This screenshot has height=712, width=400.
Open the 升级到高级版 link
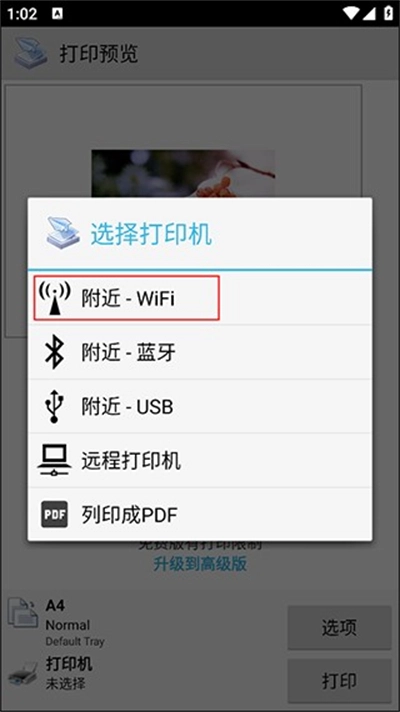pyautogui.click(x=200, y=564)
